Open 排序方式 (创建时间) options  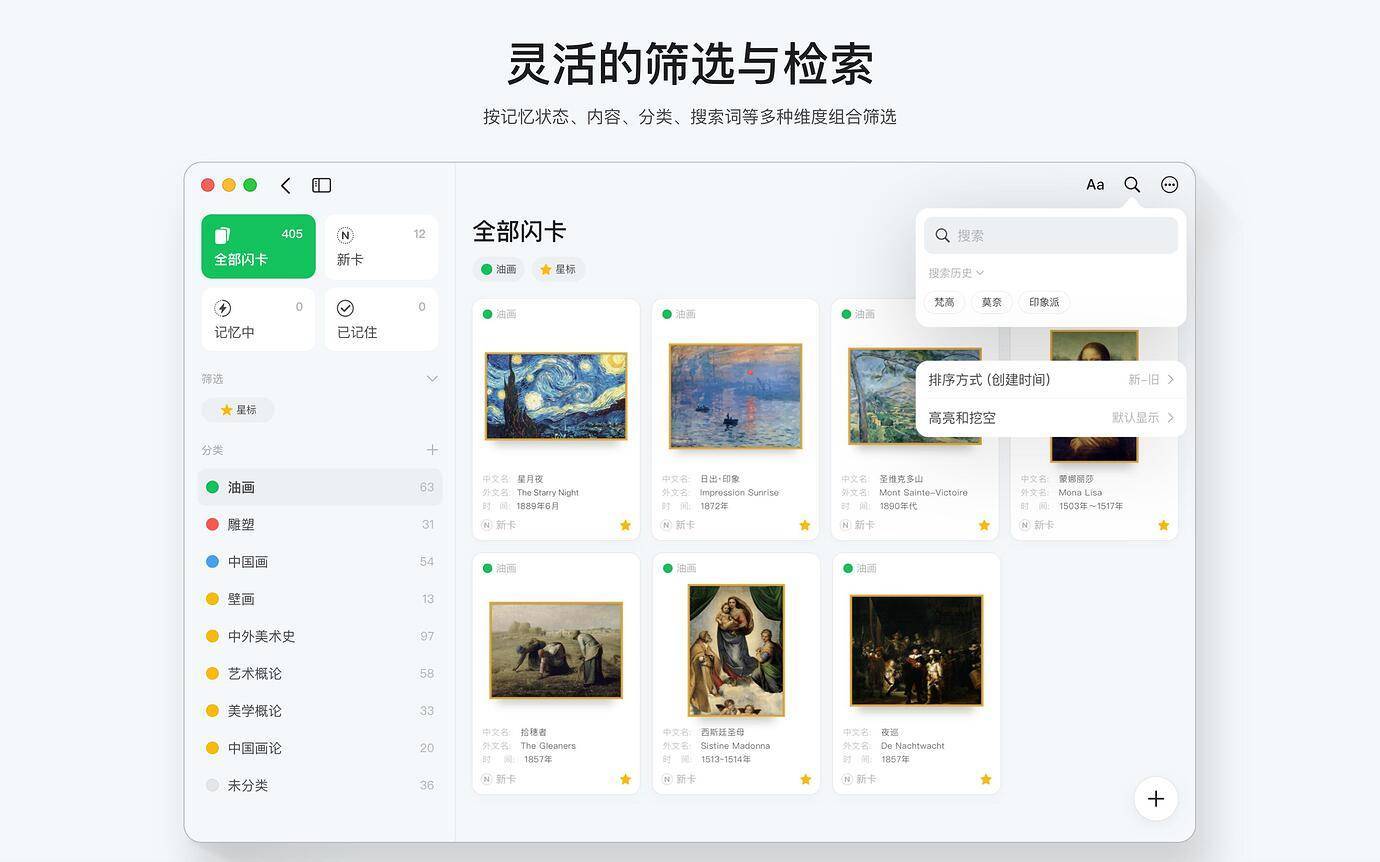point(1051,380)
